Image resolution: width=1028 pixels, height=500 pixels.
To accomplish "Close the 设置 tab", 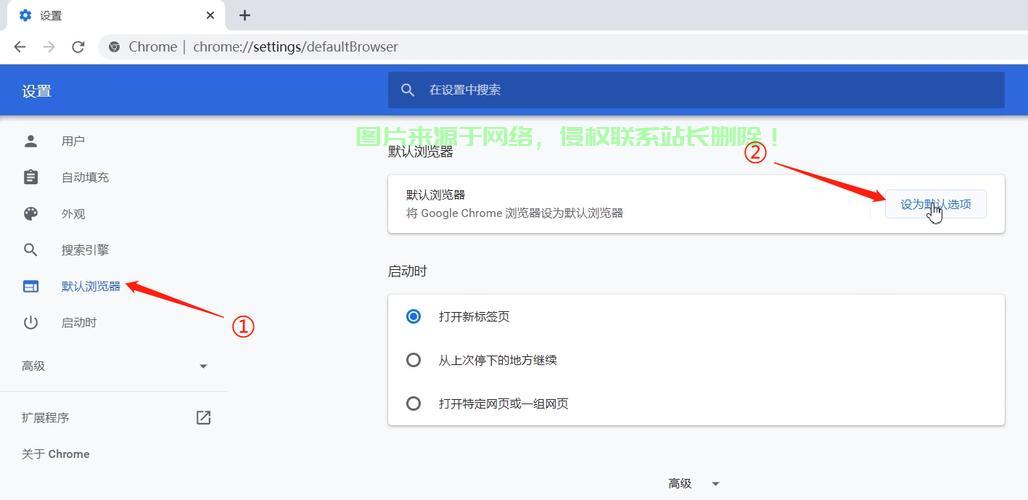I will click(x=210, y=15).
